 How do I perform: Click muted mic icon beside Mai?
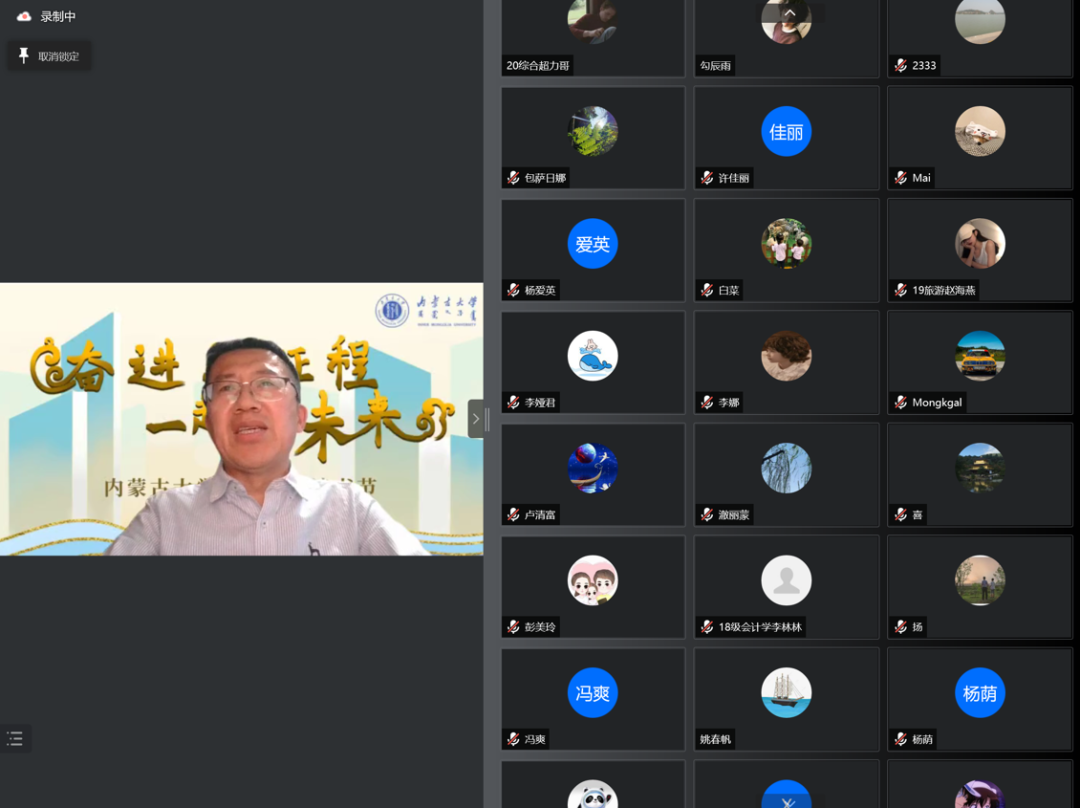click(900, 178)
